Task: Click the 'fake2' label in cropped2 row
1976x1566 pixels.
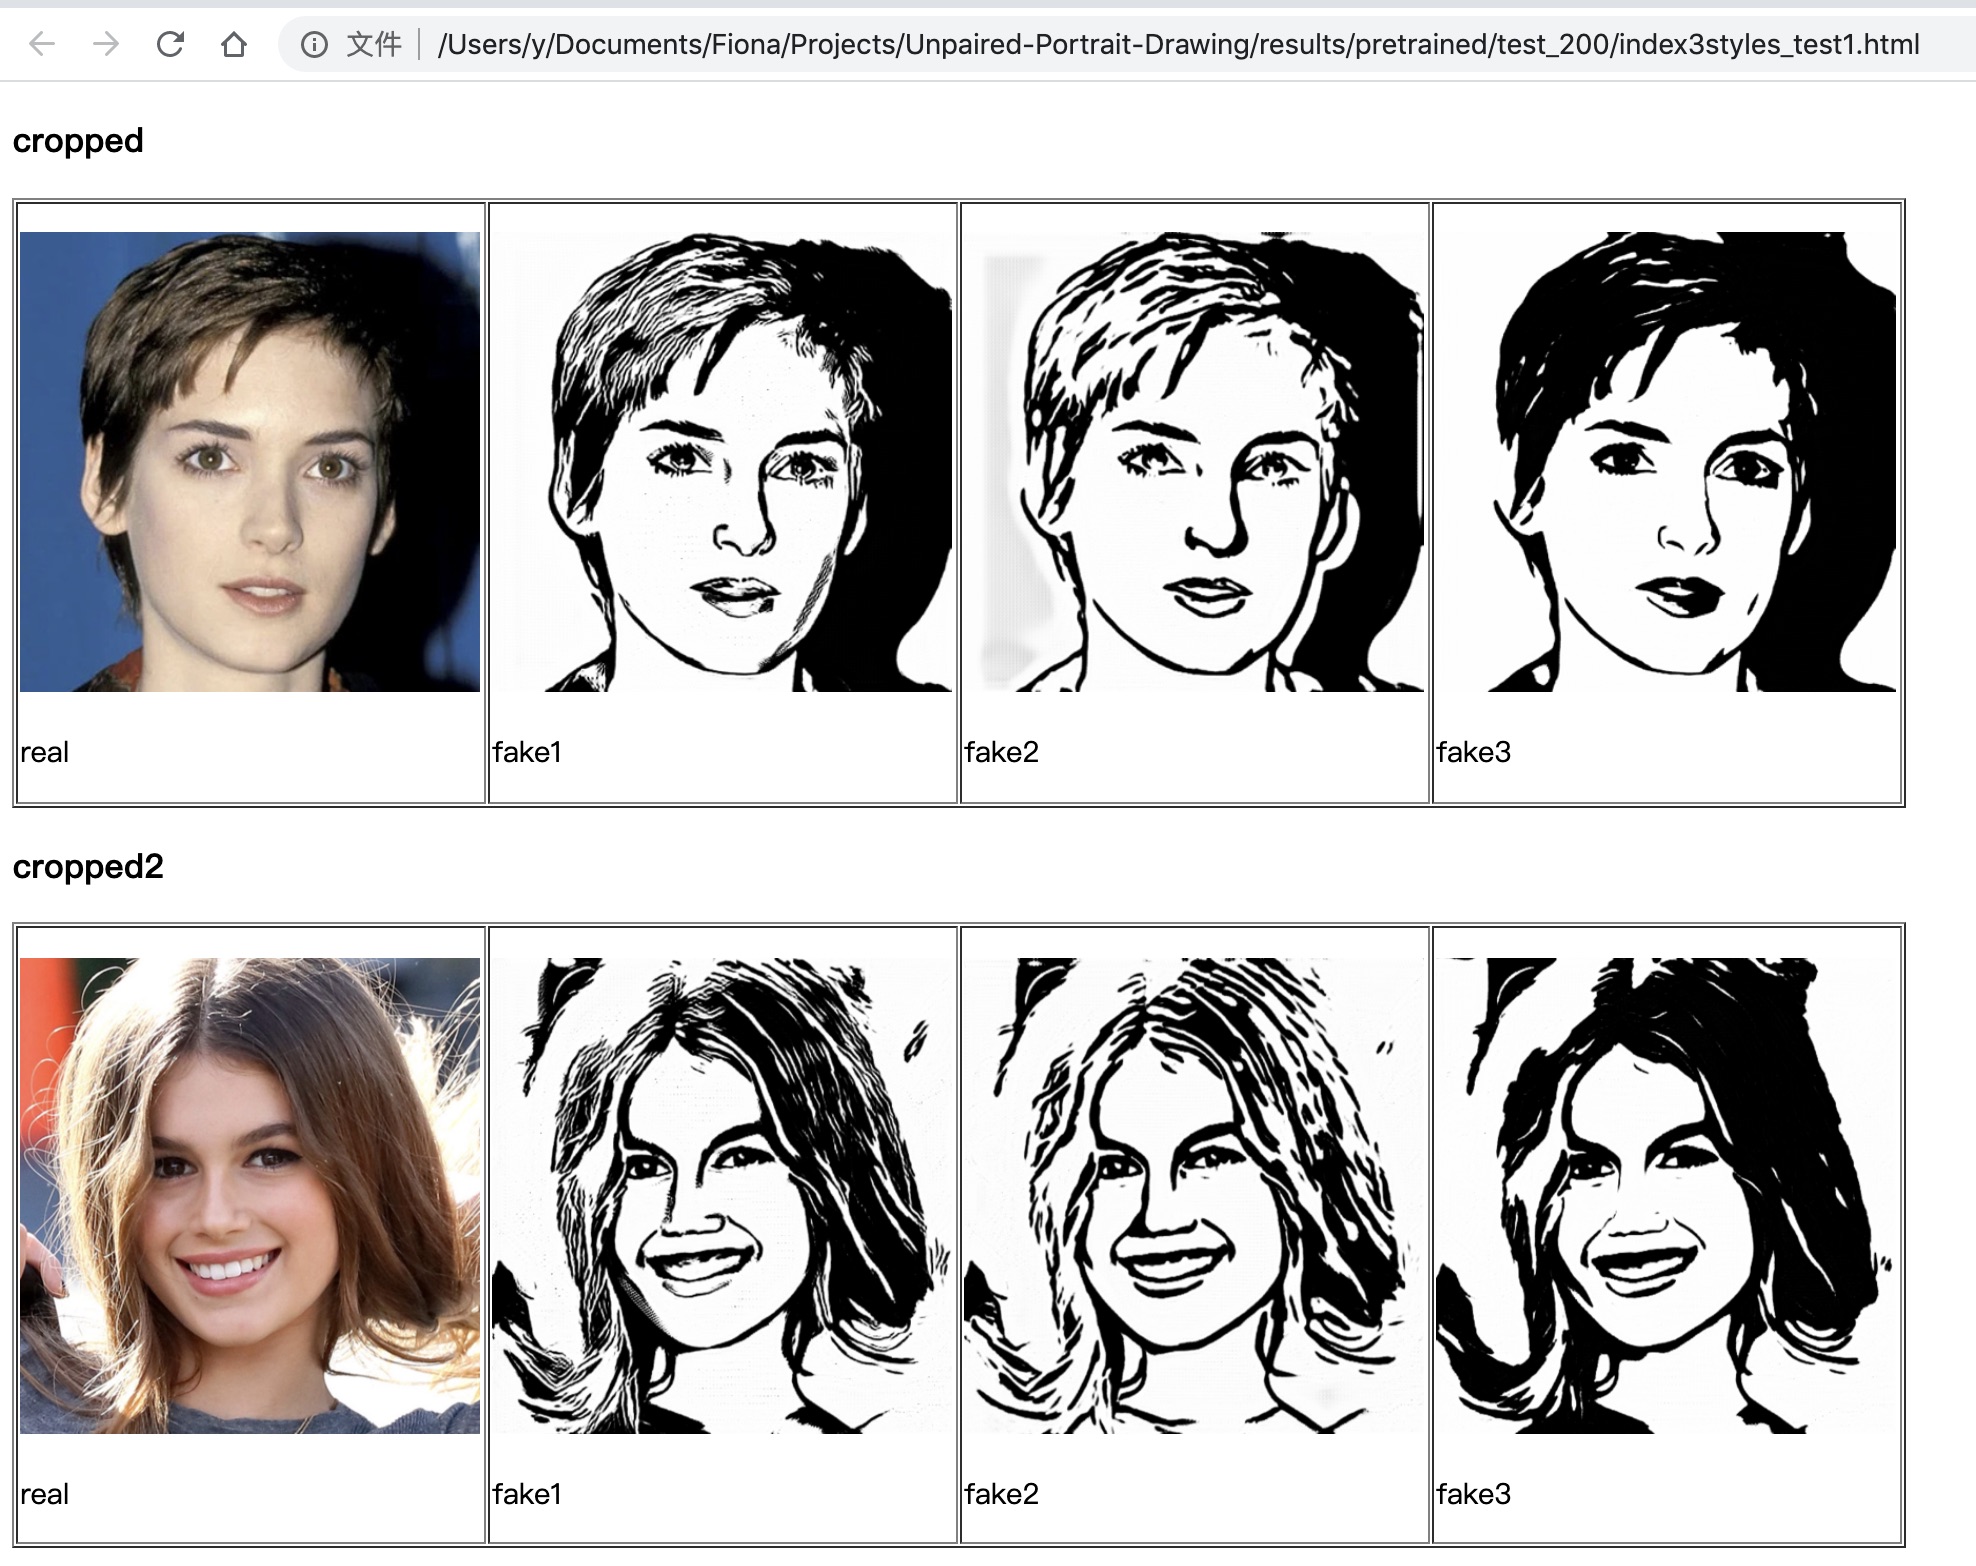Action: click(x=1002, y=1494)
